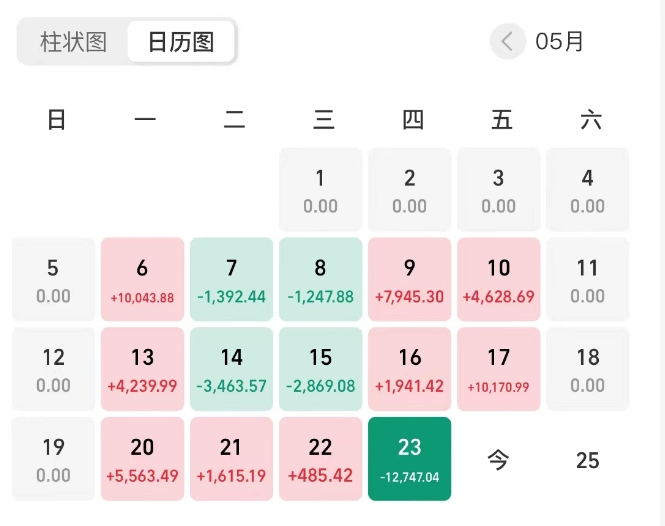This screenshot has width=665, height=526.
Task: Open May 20 with +5,563.49 profit
Action: pyautogui.click(x=142, y=459)
